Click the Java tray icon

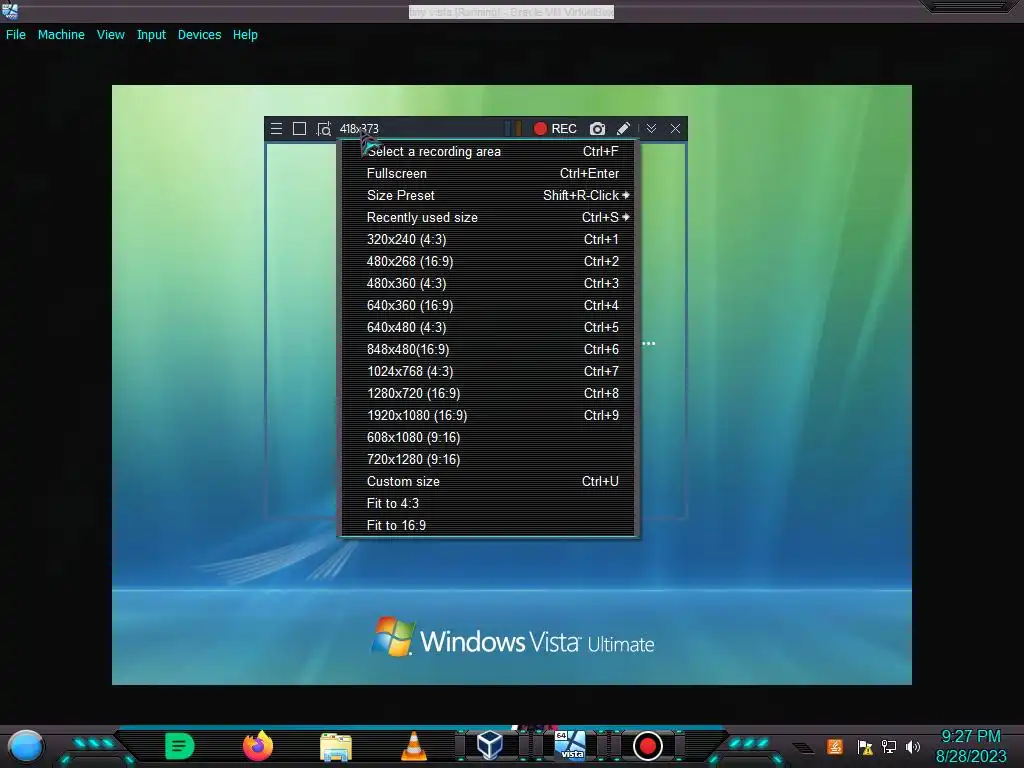(x=835, y=746)
